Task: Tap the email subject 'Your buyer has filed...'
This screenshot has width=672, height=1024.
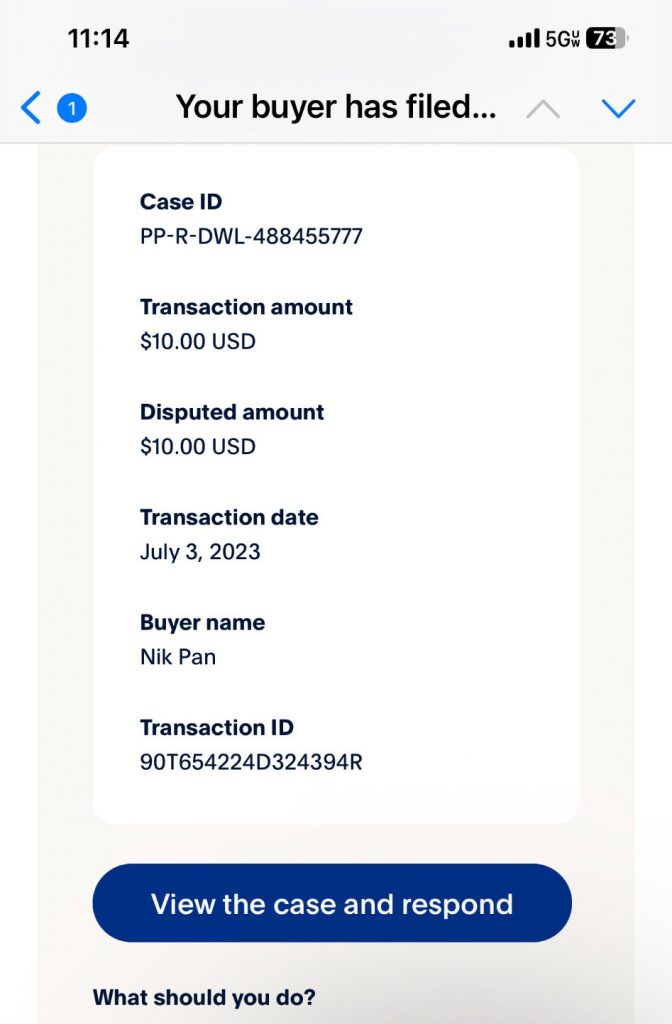Action: 336,106
